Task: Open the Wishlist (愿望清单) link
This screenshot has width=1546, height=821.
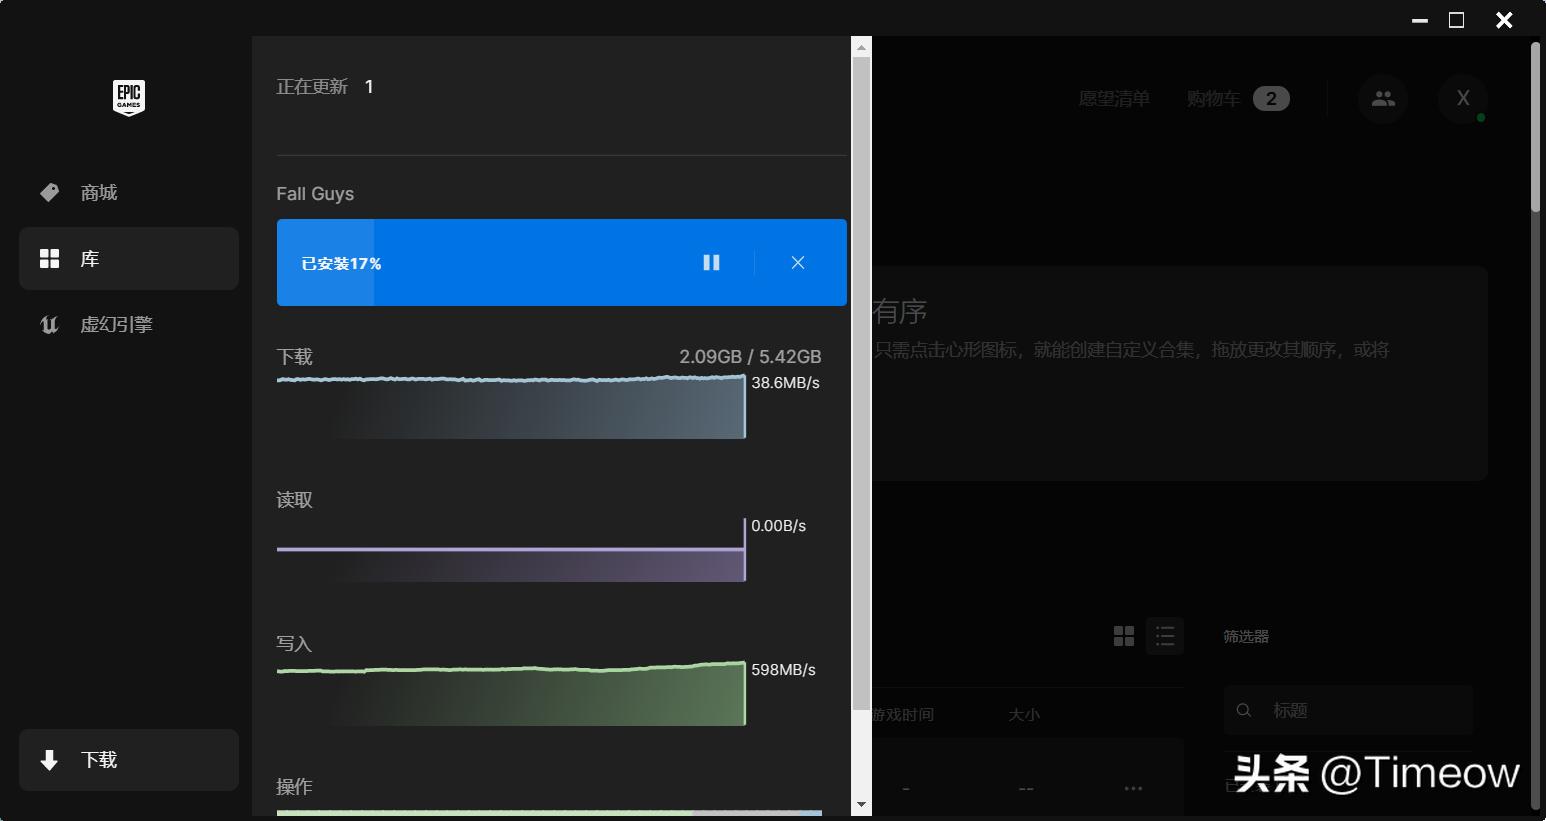Action: [x=1114, y=99]
